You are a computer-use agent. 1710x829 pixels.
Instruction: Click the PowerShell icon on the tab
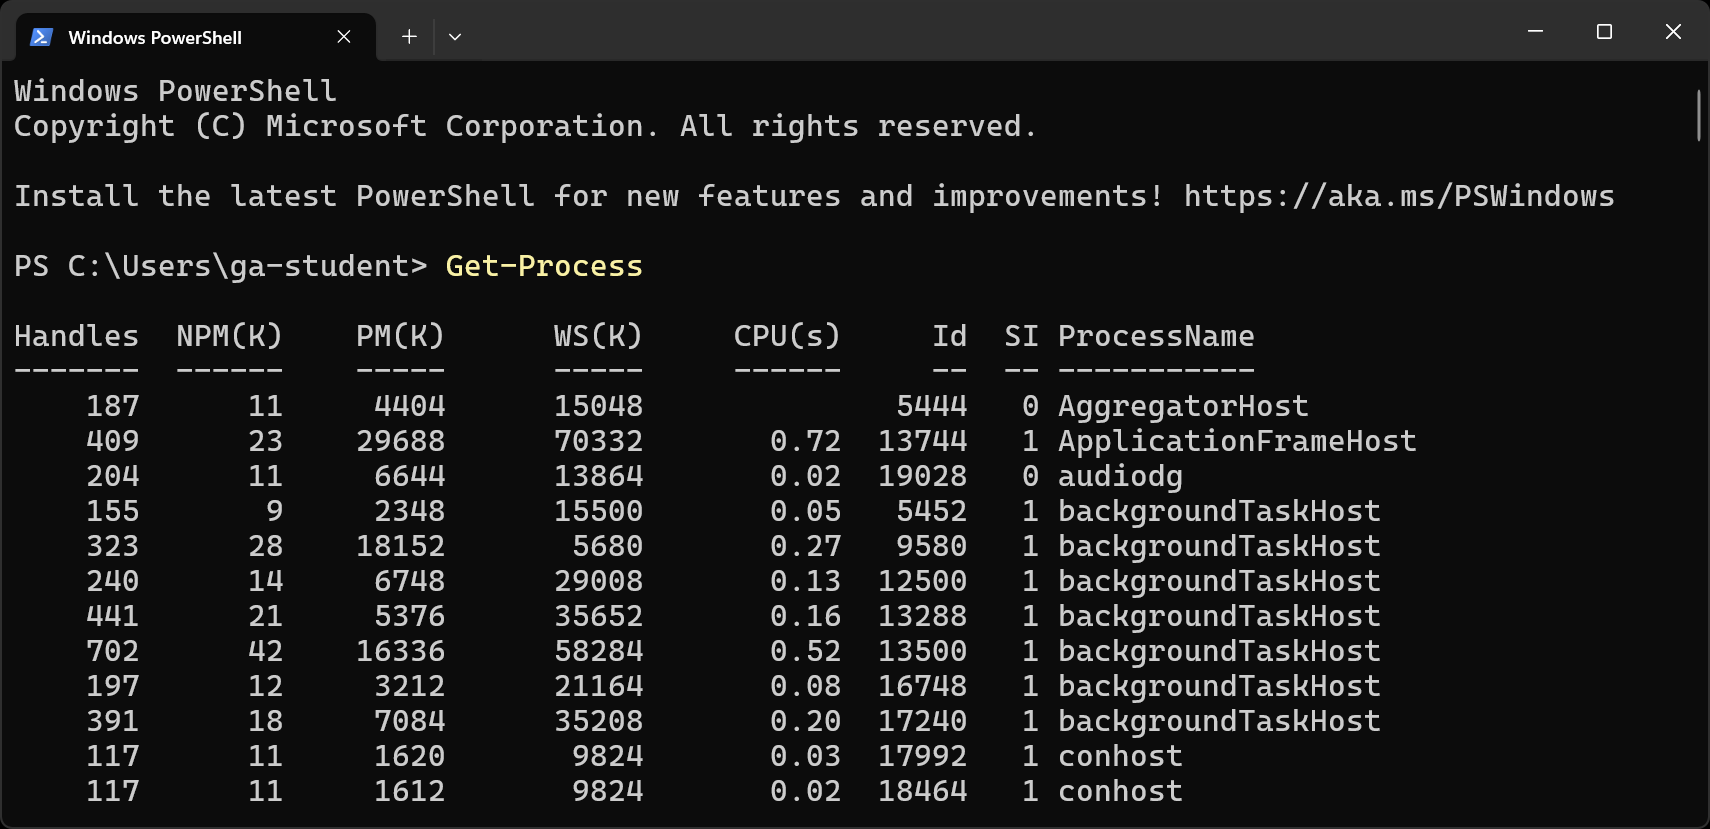[x=41, y=37]
